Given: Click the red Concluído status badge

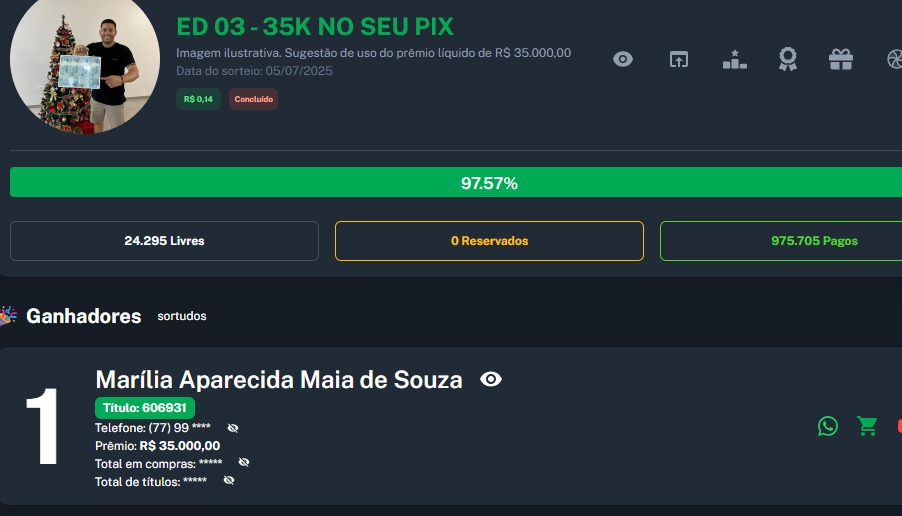Looking at the screenshot, I should (253, 99).
